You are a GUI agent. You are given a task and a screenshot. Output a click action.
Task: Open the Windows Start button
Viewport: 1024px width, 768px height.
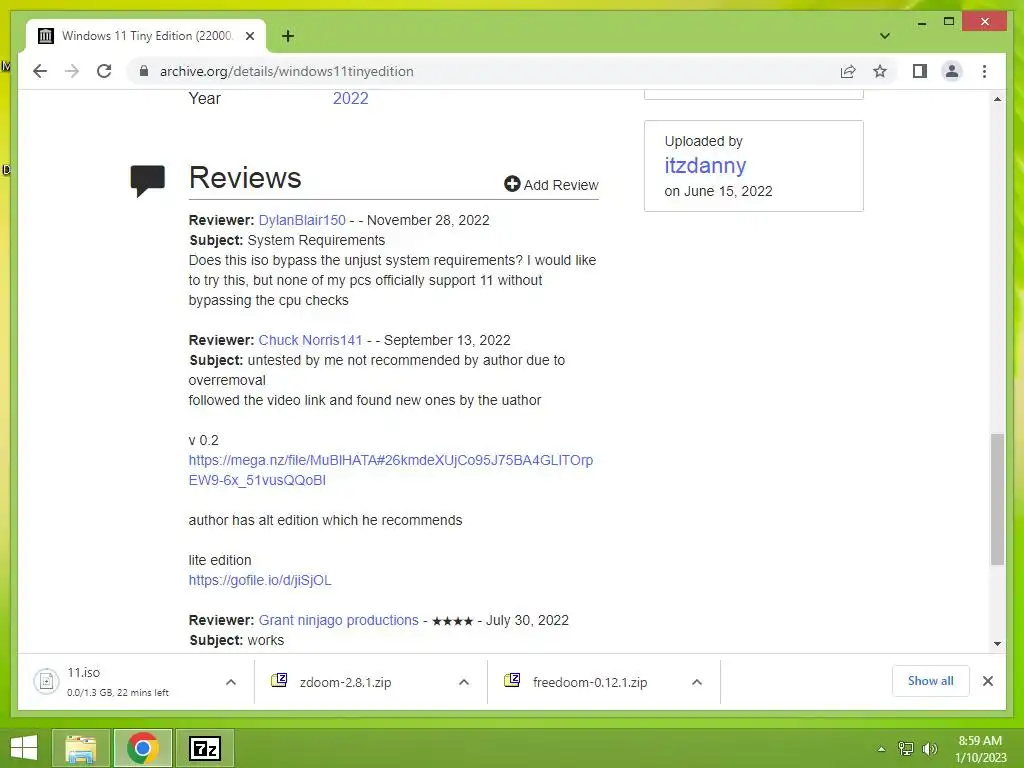pos(24,748)
